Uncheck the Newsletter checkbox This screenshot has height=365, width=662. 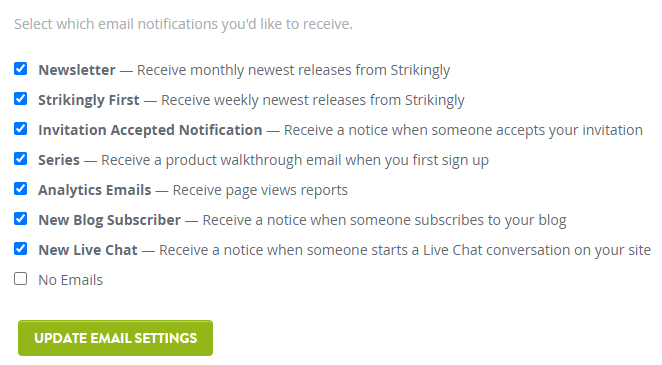(20, 68)
